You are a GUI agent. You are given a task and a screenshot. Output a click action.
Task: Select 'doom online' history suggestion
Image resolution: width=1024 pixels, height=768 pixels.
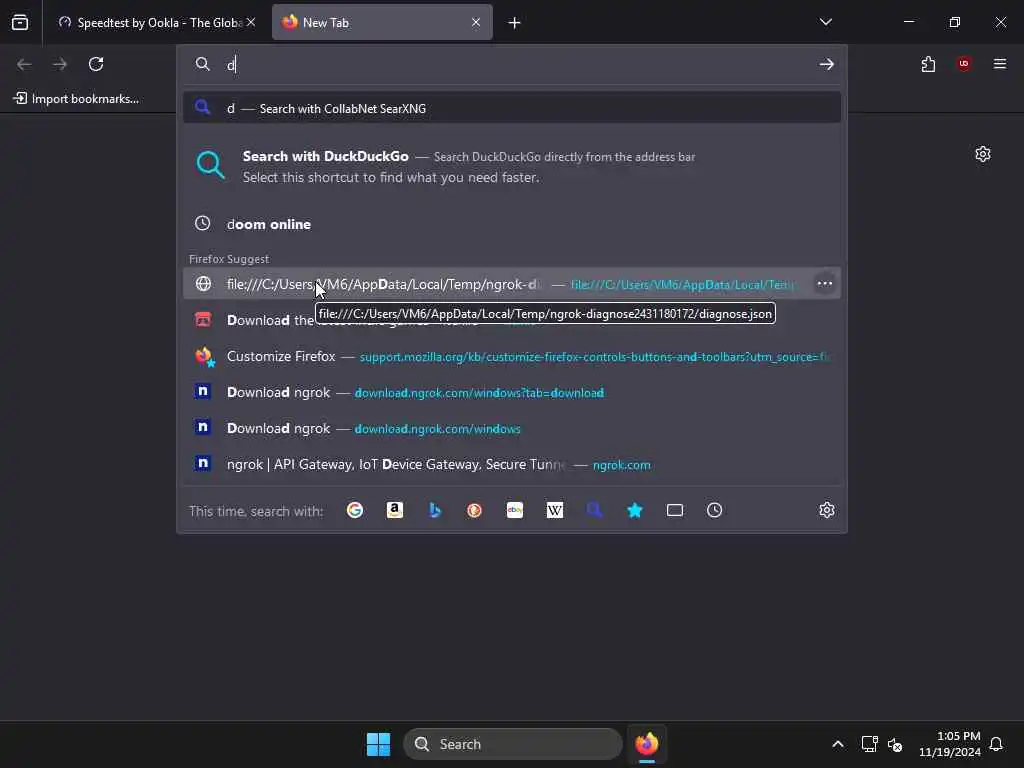512,224
